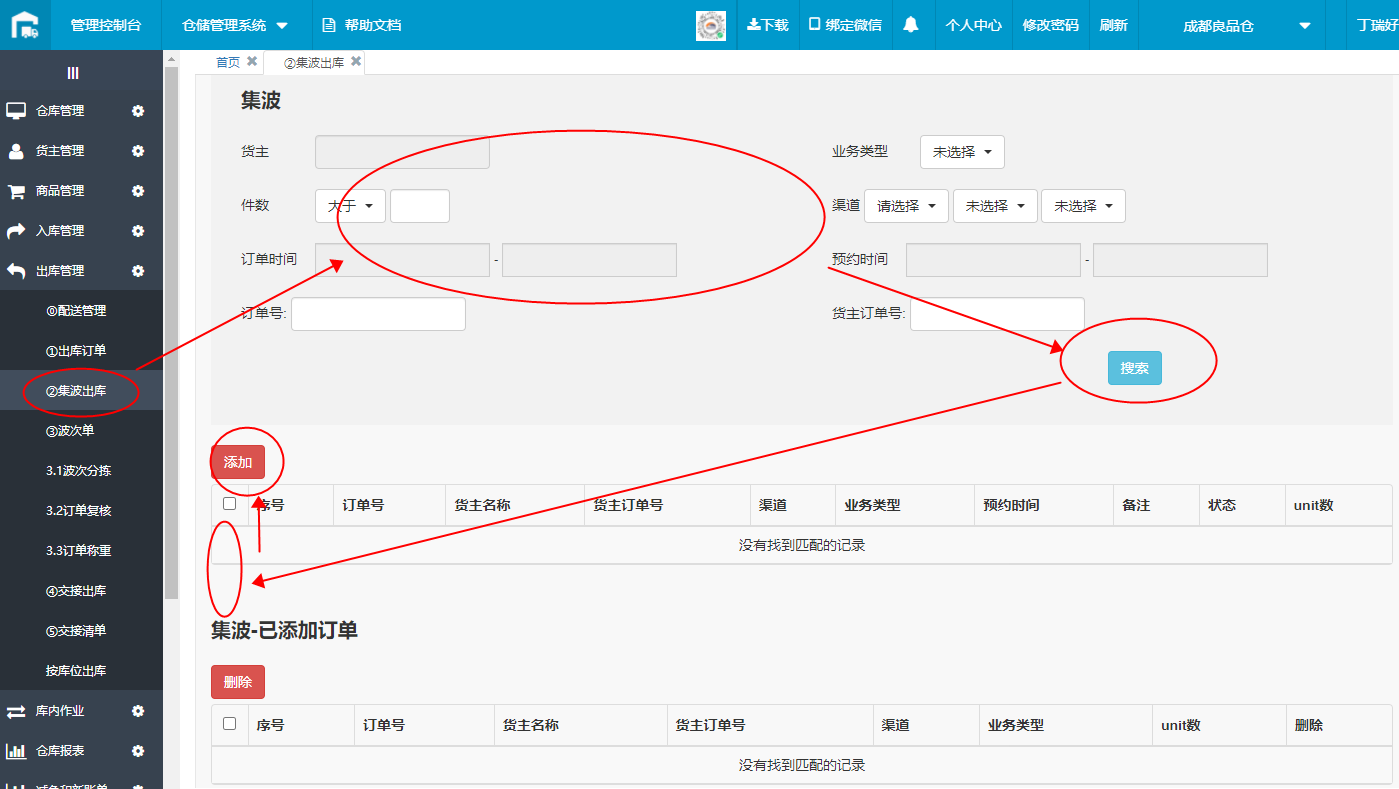Open 个人中心 in top bar
The width and height of the screenshot is (1399, 789).
974,25
